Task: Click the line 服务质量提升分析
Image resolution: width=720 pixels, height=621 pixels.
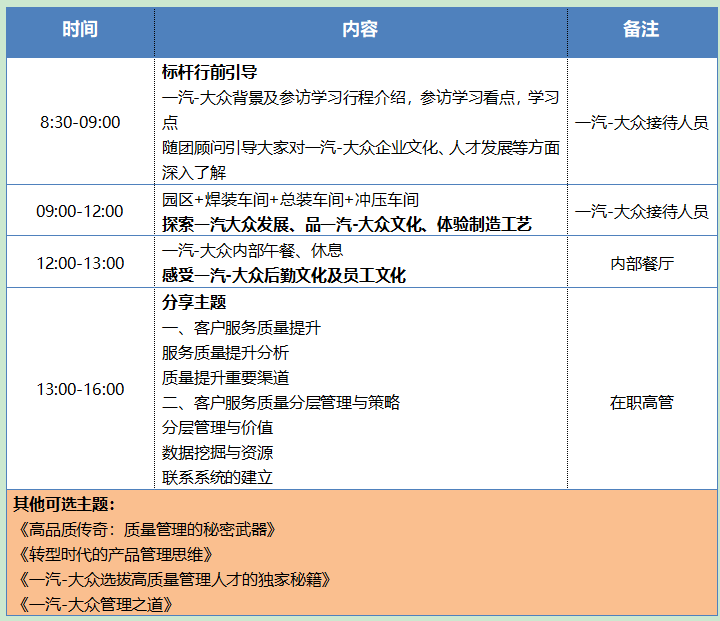Action: coord(225,352)
